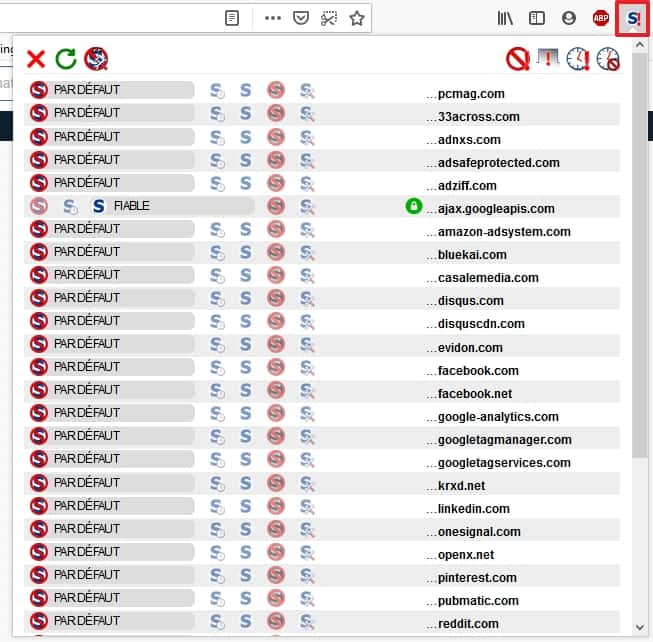
Task: Set adsafeprotected.com to Custom
Action: [307, 160]
